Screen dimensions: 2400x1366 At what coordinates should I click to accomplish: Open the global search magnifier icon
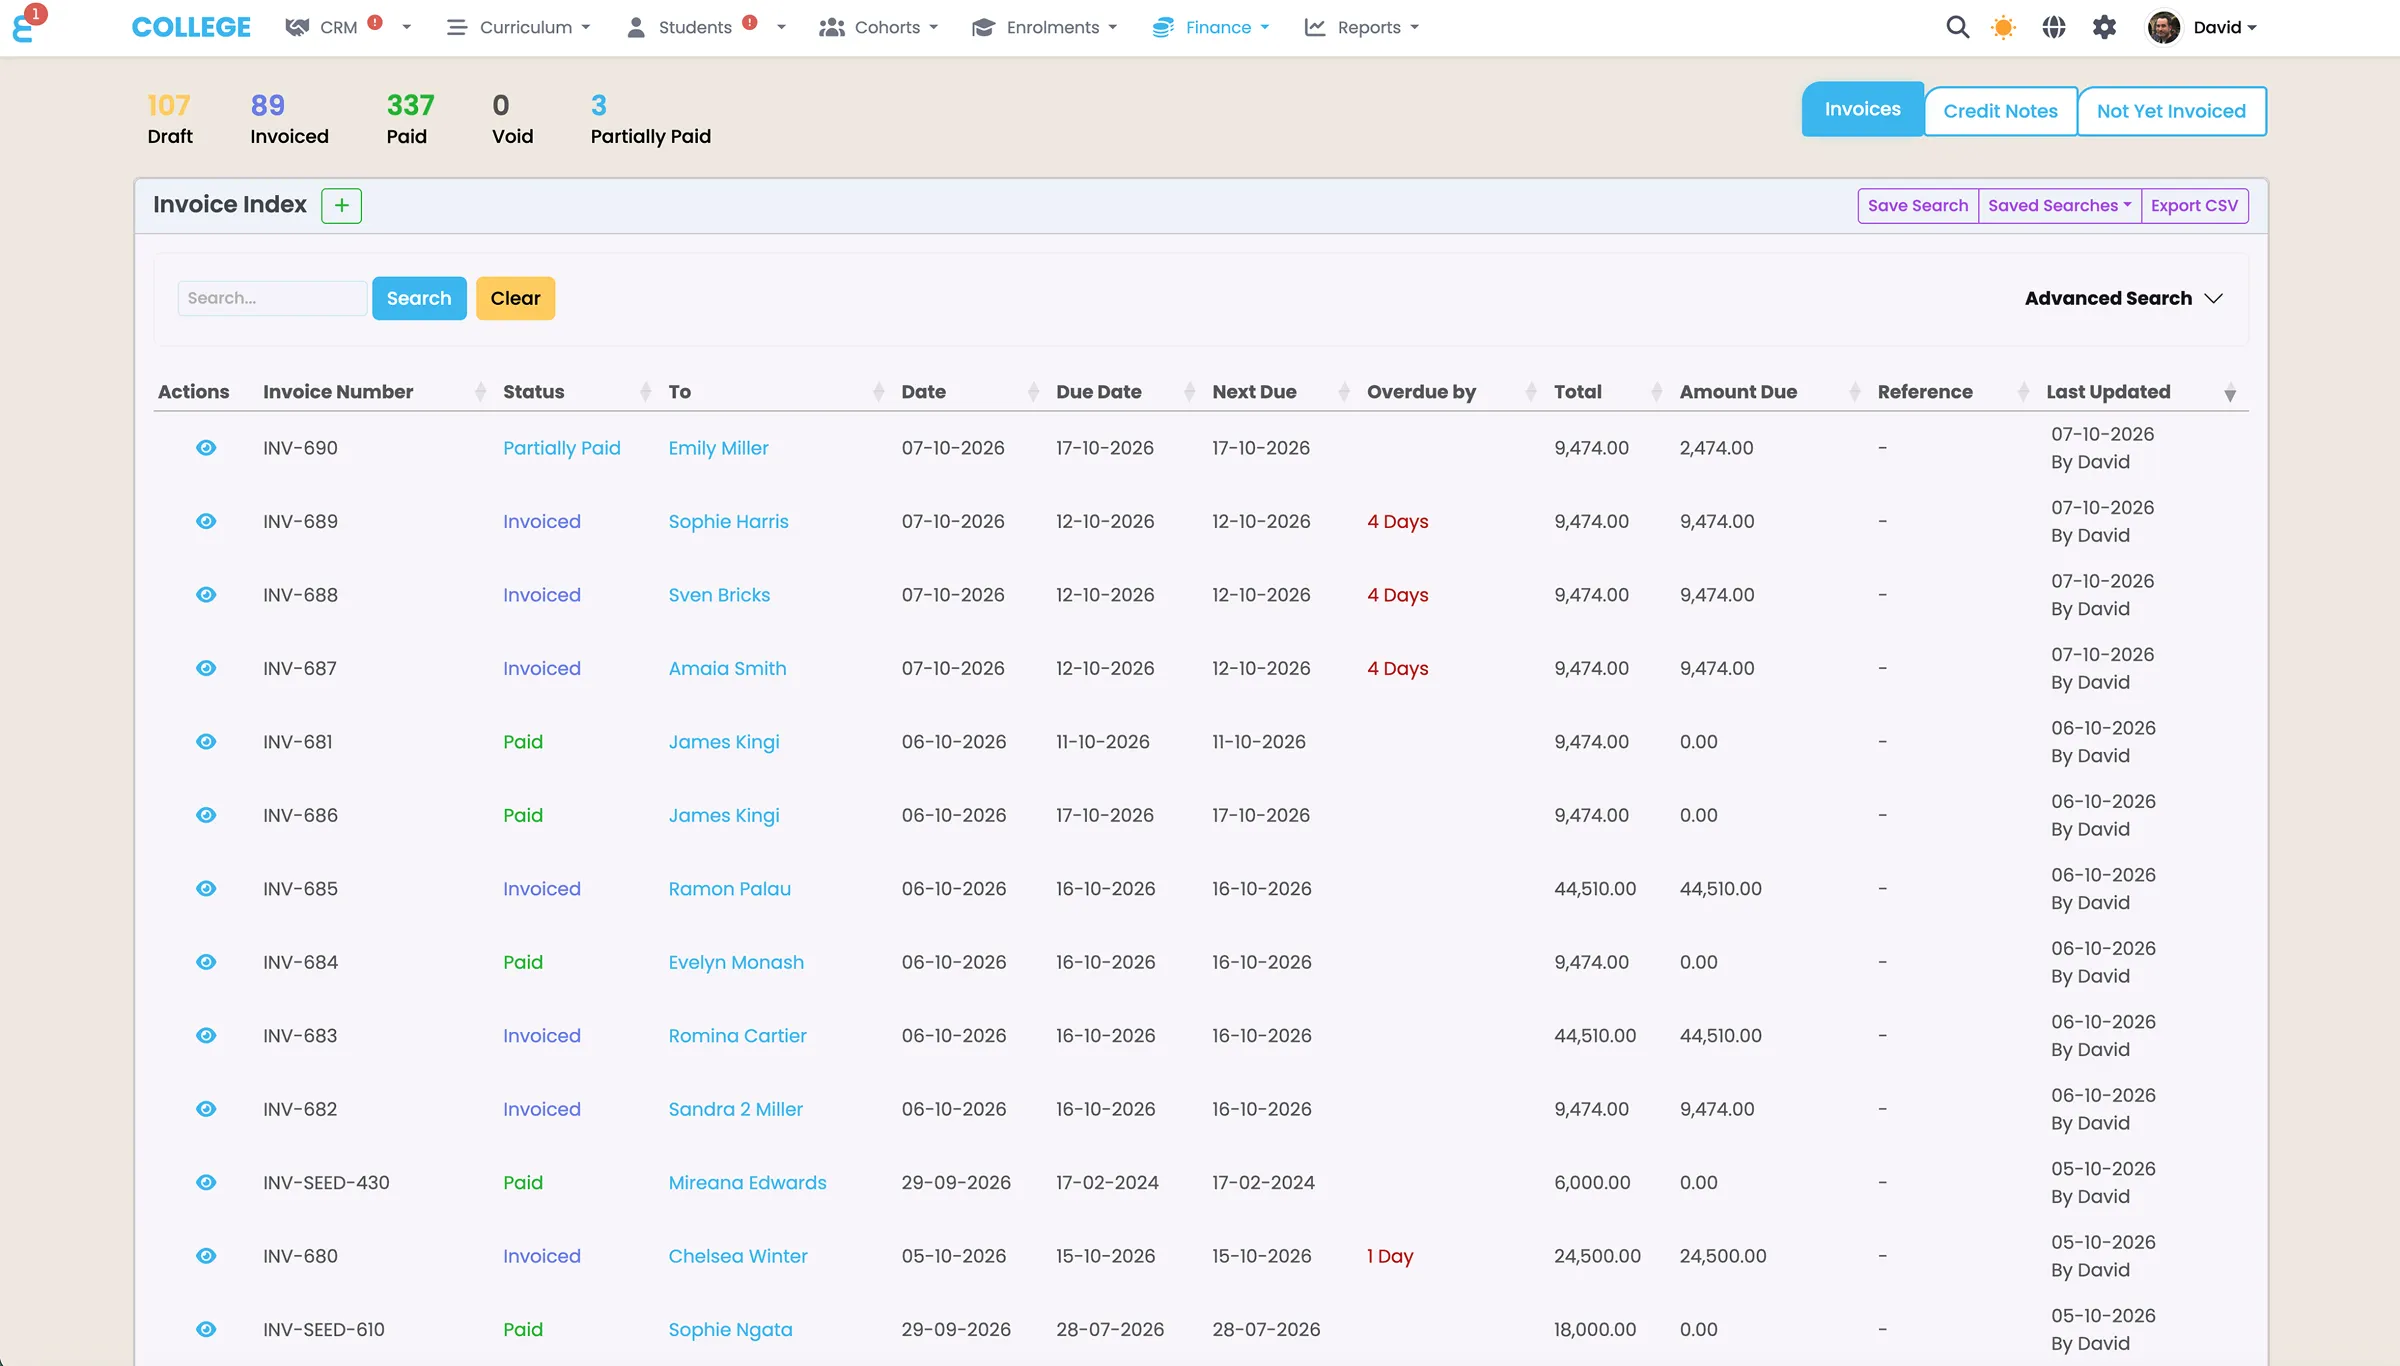[x=1957, y=27]
